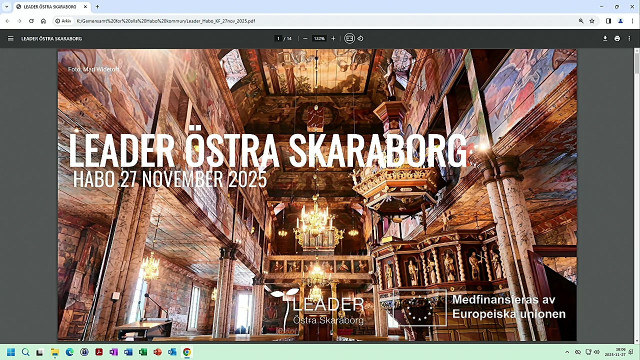
Task: Zoom in the PDF with plus button
Action: pos(333,38)
